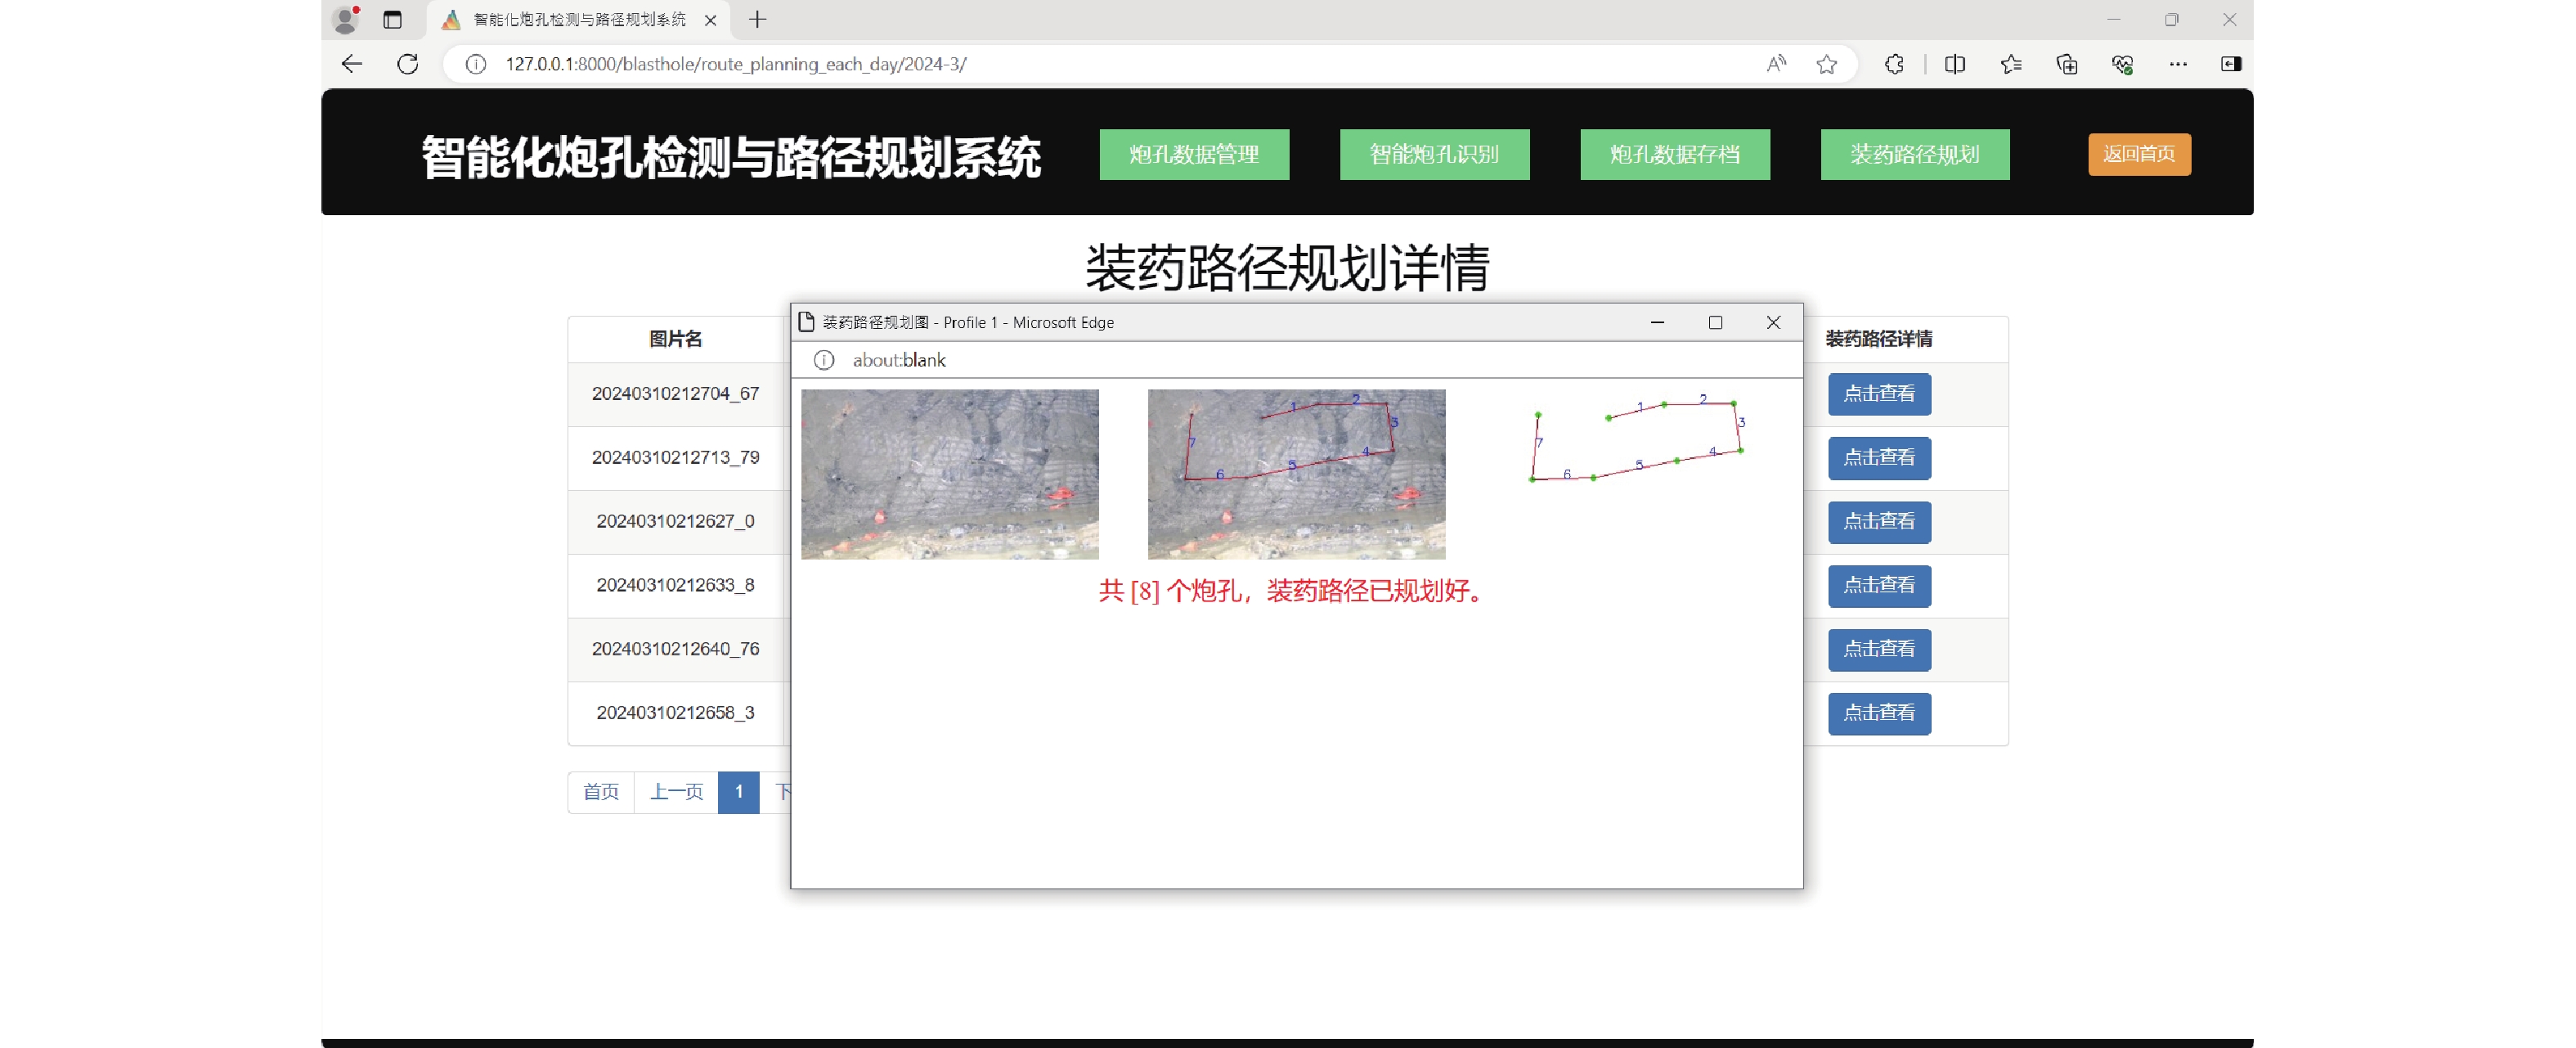This screenshot has height=1048, width=2576.
Task: Open the collections icon
Action: [2066, 64]
